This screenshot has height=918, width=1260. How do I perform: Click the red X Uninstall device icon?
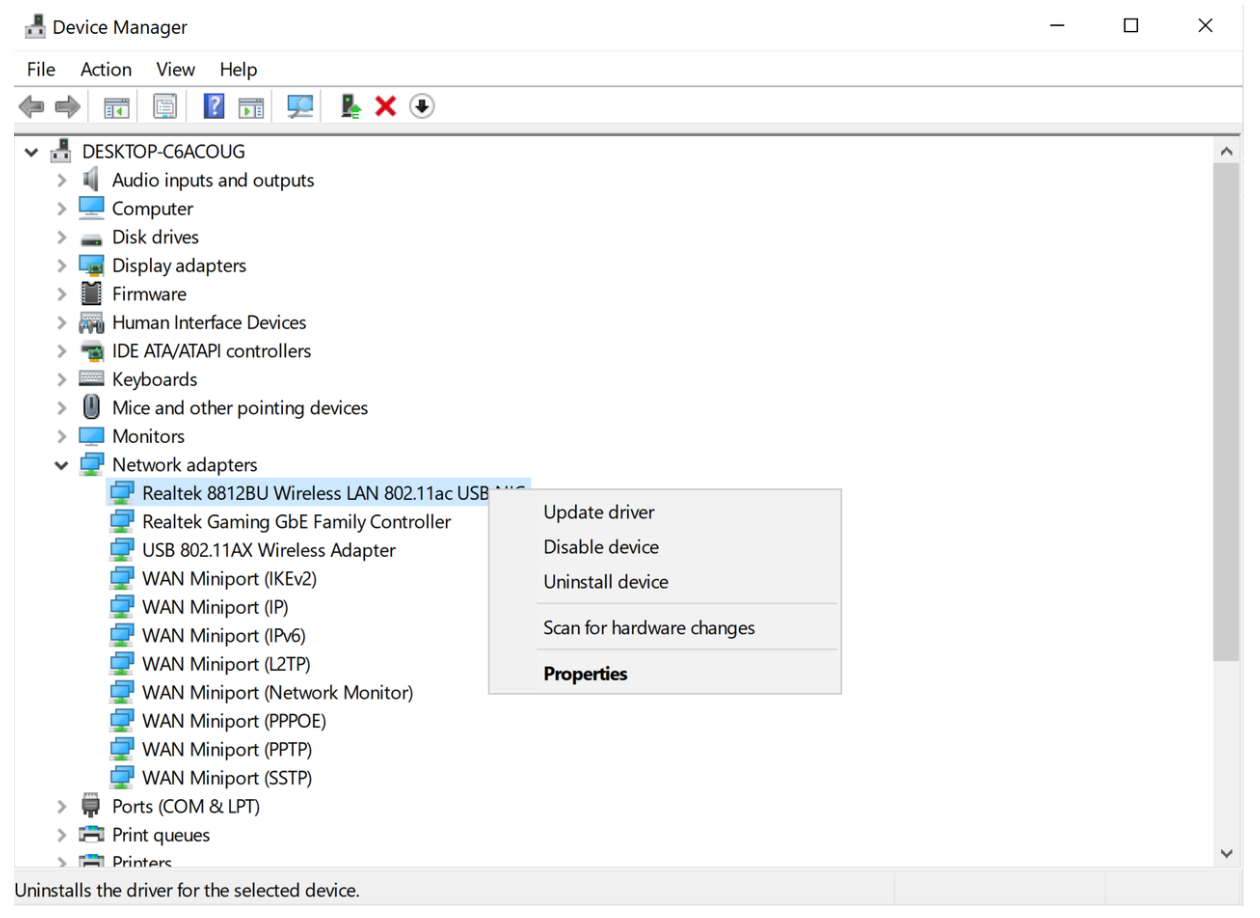click(x=386, y=106)
